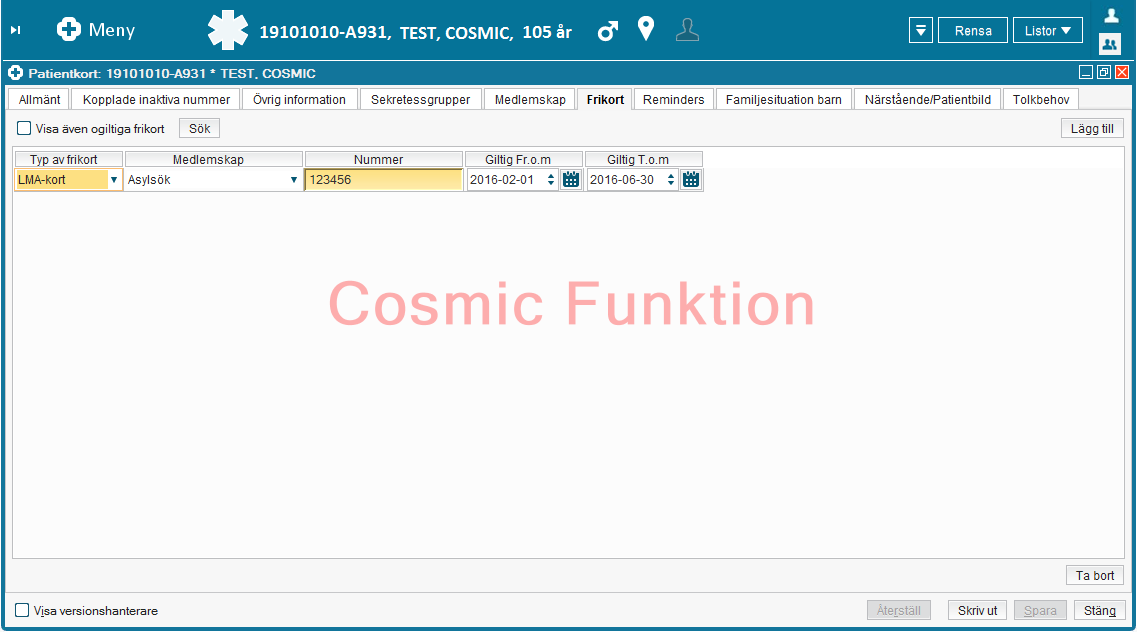Click the Patientkort window title icon
Screen dimensions: 1137x632
(x=15, y=73)
